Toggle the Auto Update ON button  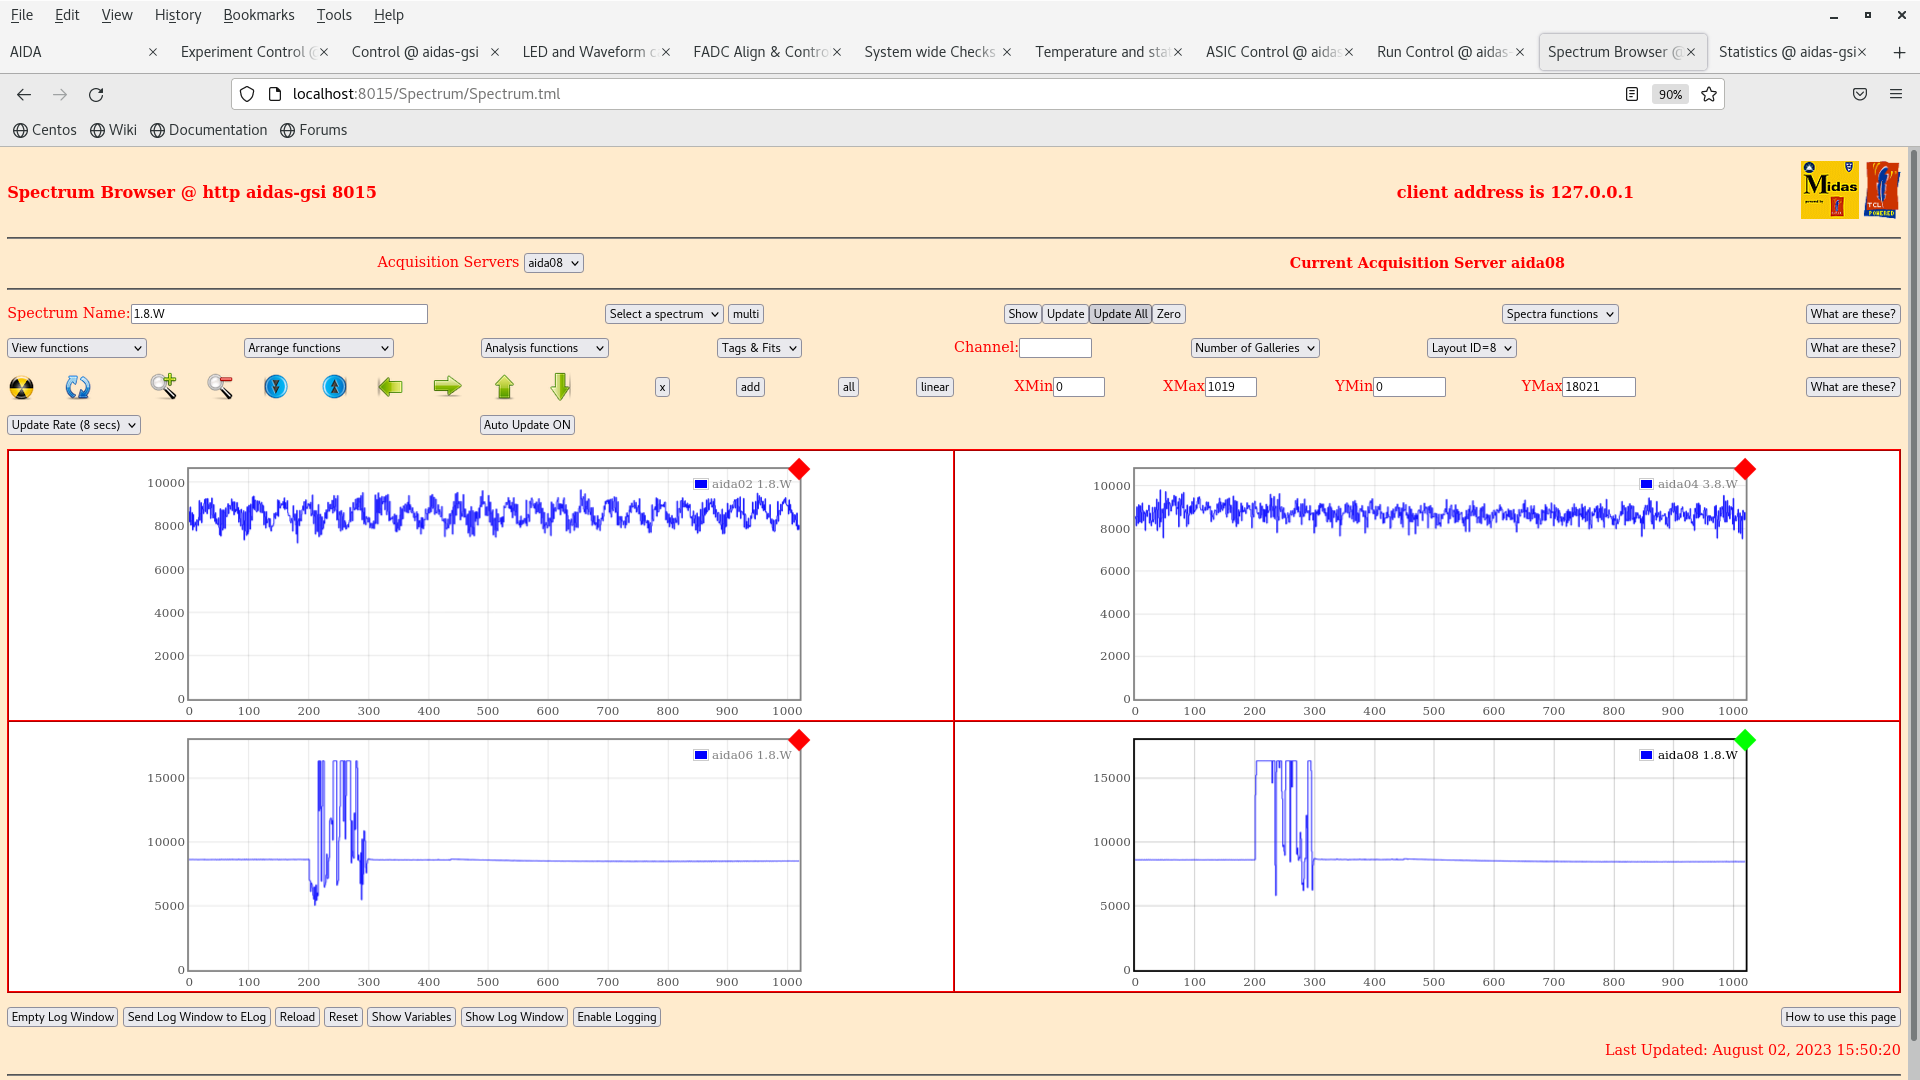click(527, 425)
